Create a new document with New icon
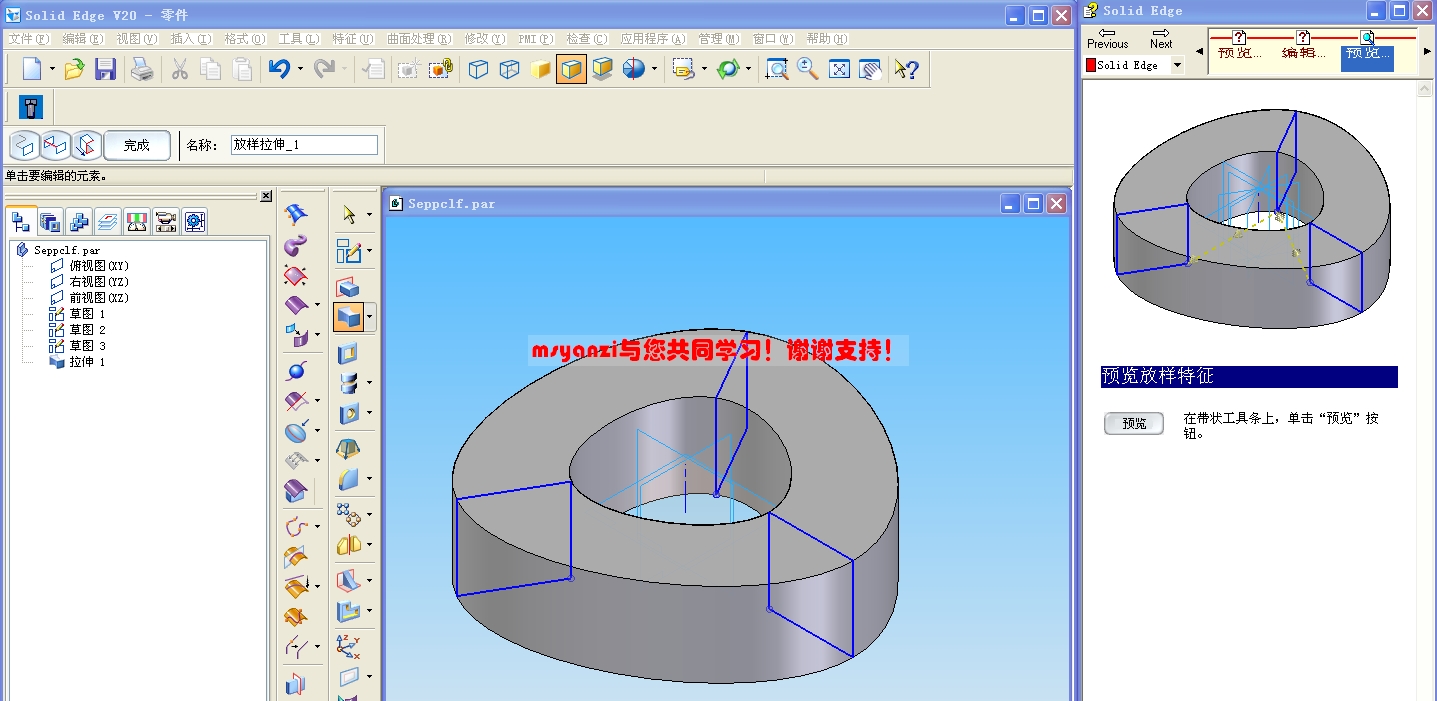Viewport: 1437px width, 701px height. click(32, 69)
